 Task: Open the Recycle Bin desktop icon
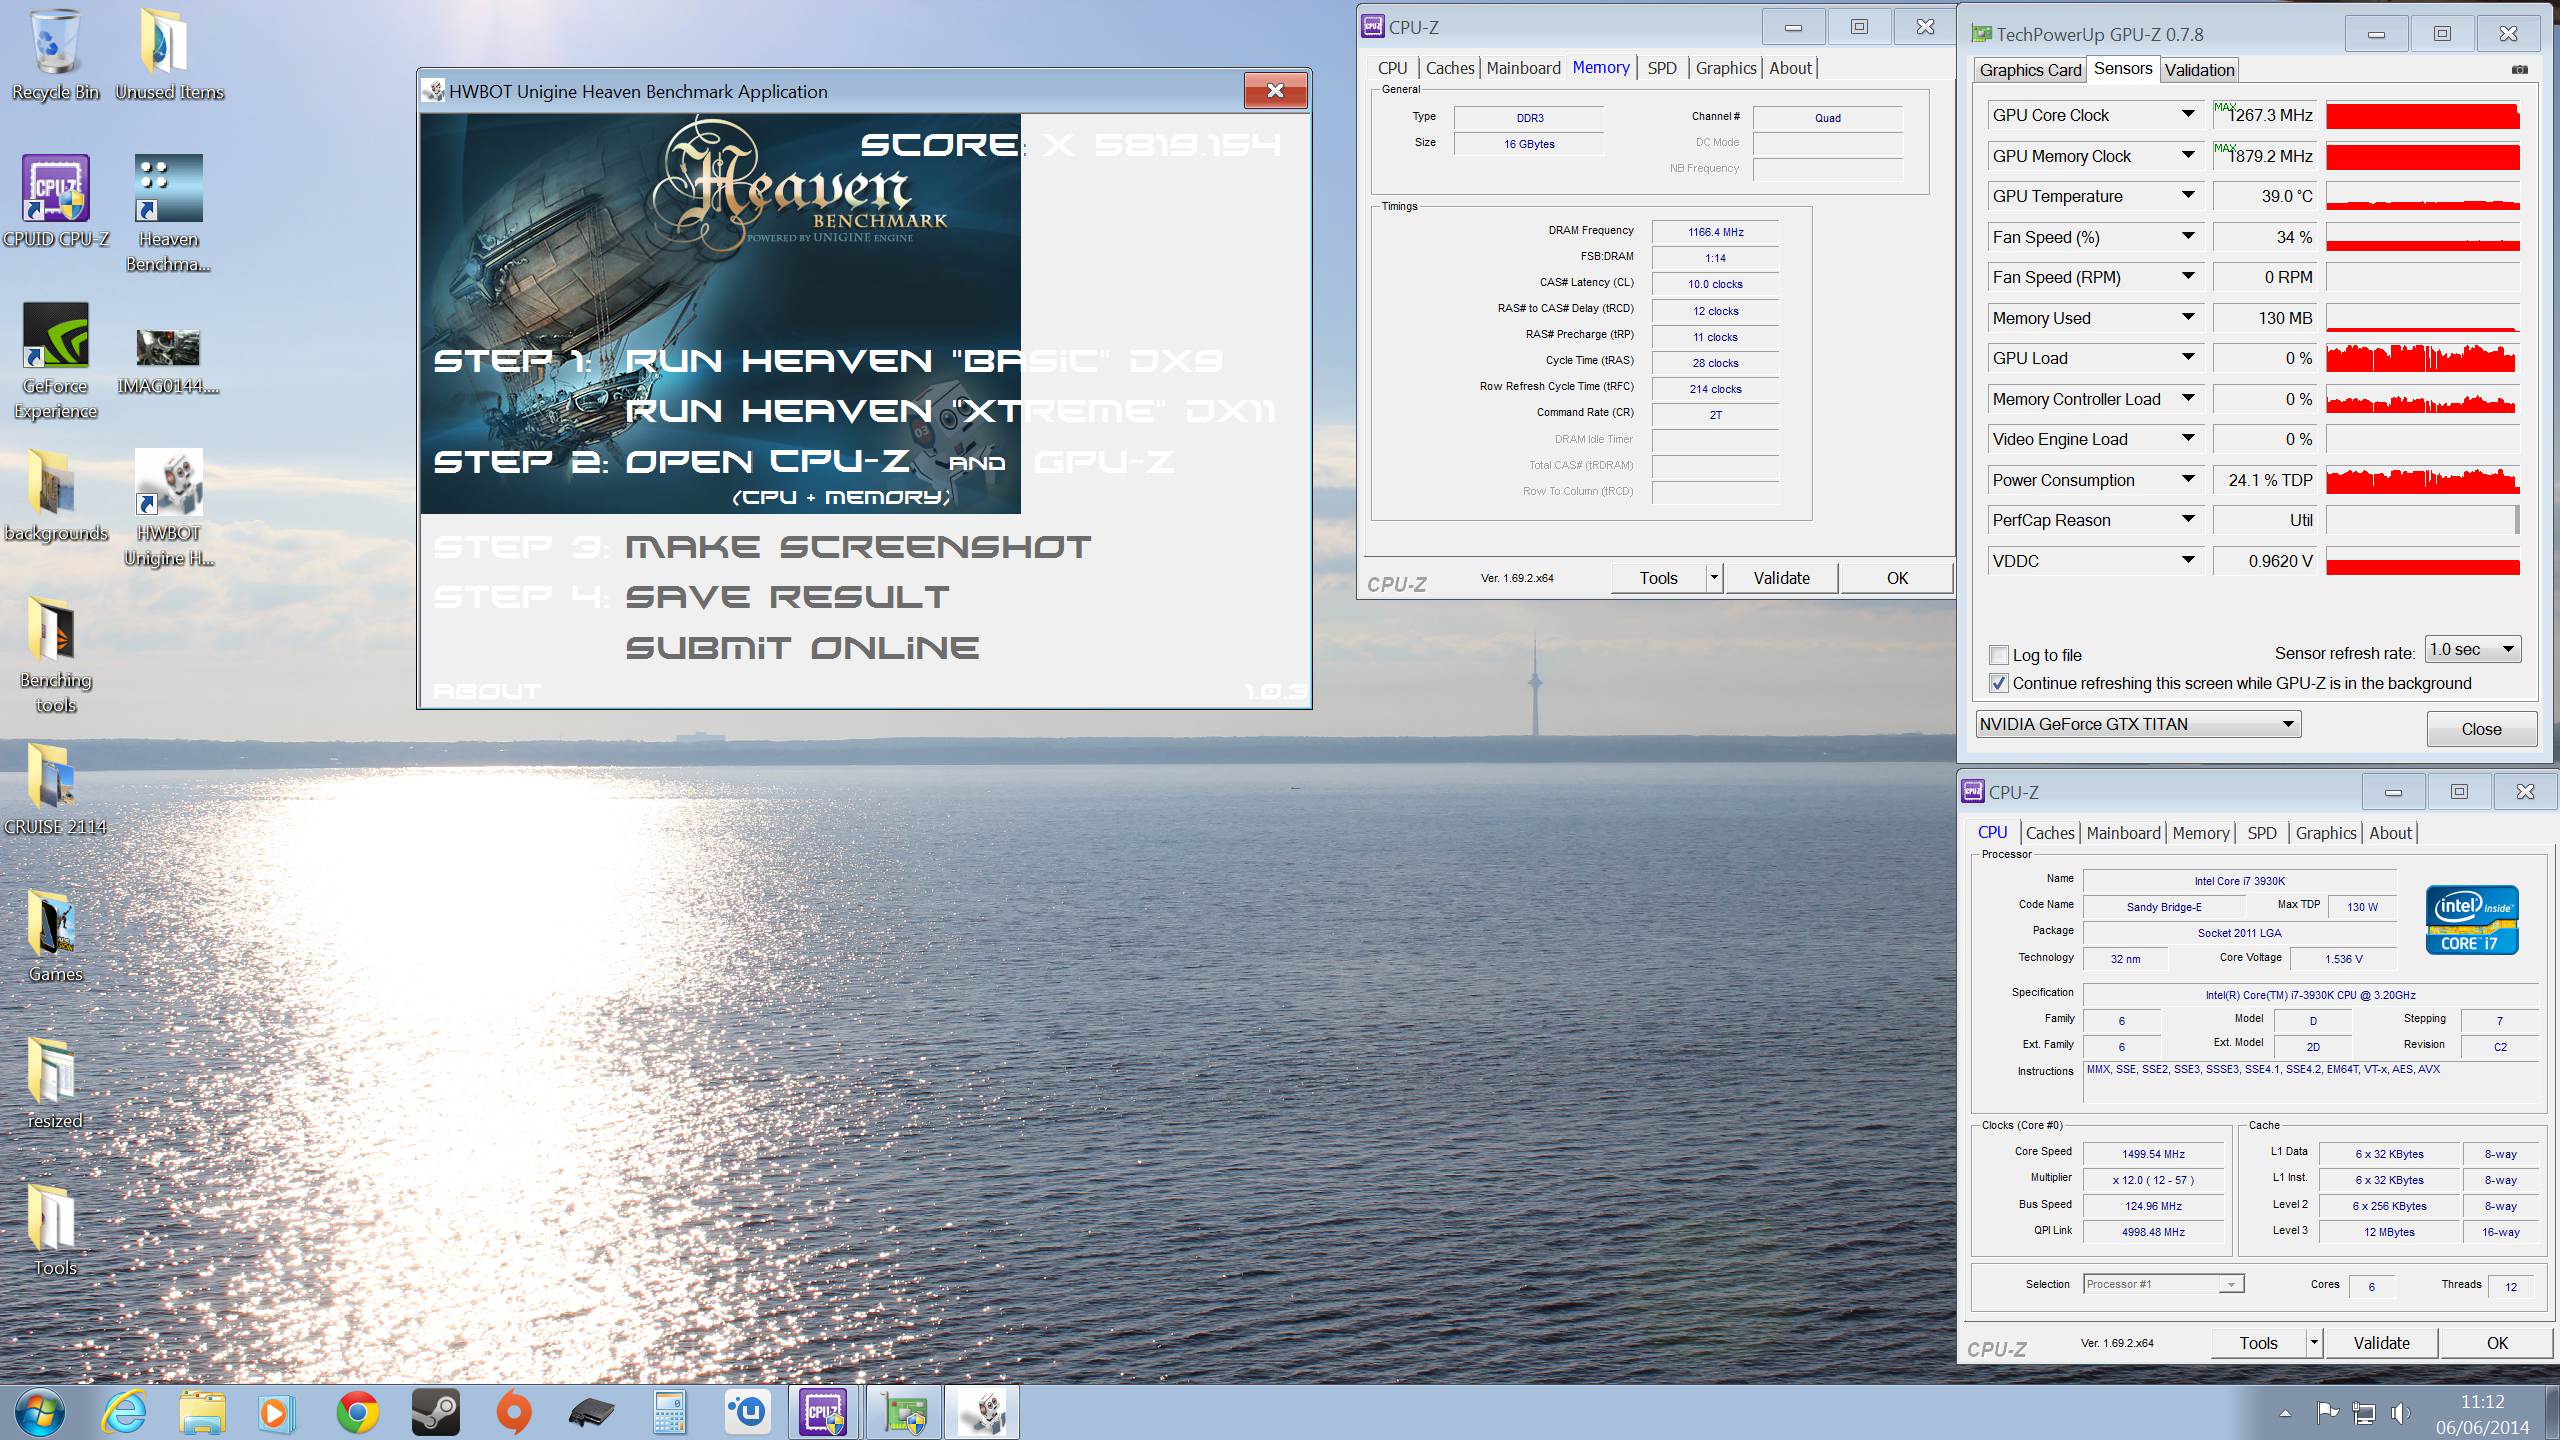(x=56, y=55)
